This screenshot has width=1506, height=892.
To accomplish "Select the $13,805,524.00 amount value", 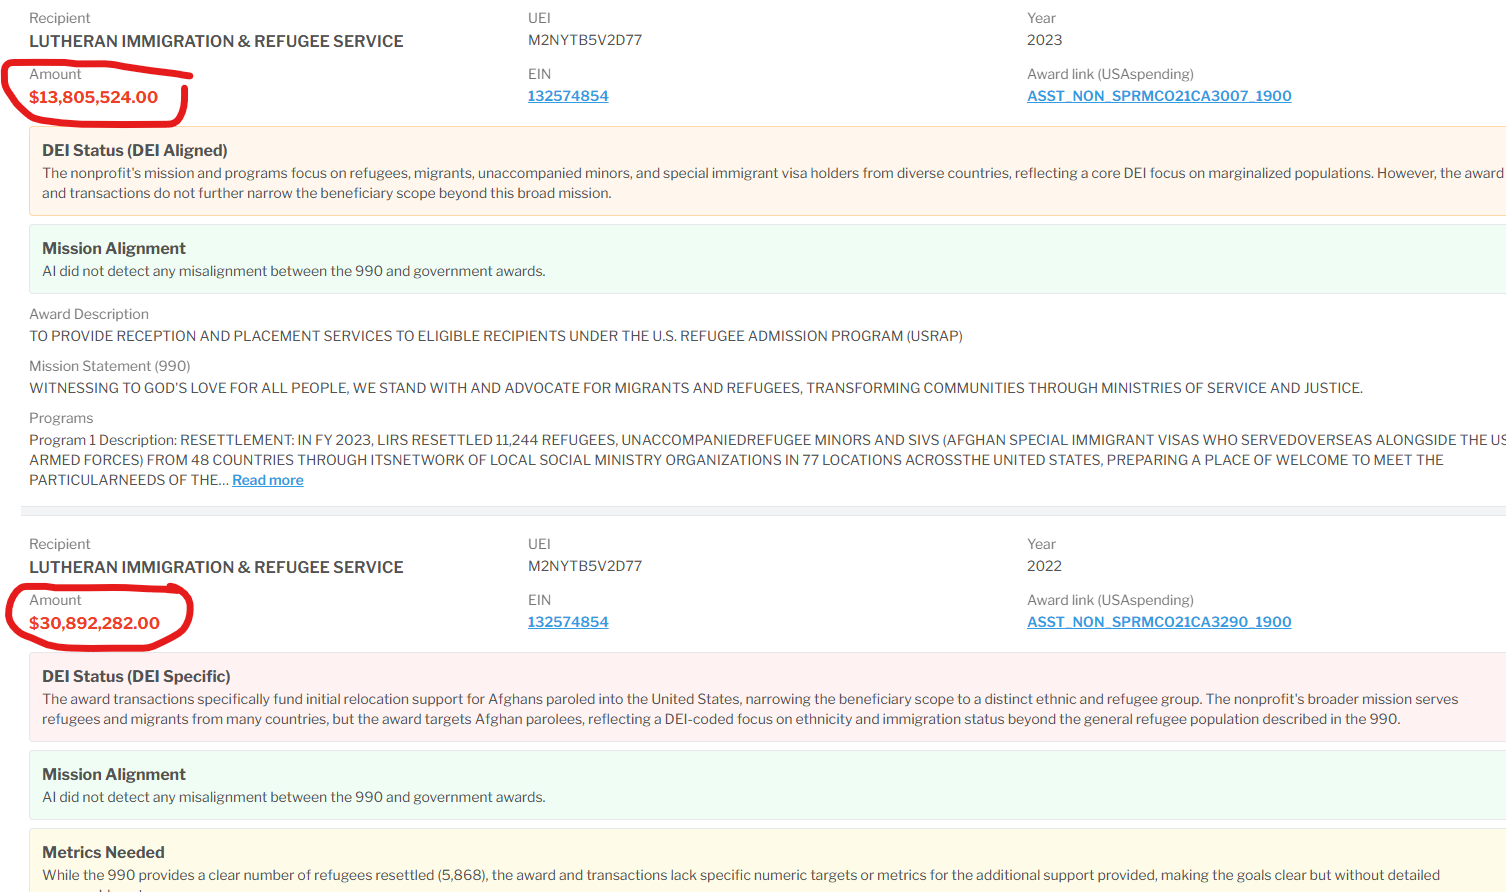I will point(93,97).
